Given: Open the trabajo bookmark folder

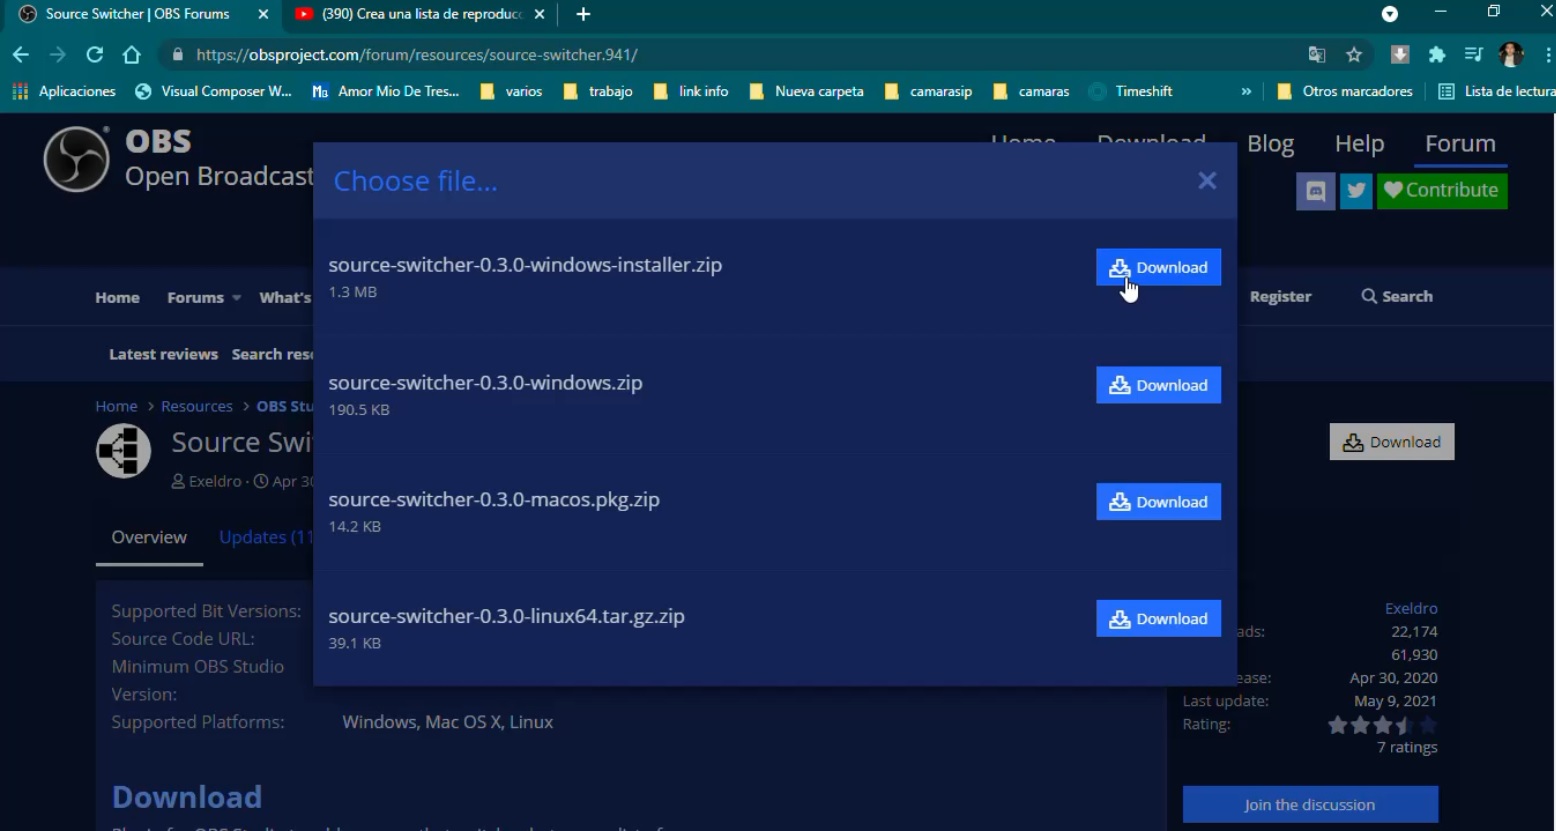Looking at the screenshot, I should pyautogui.click(x=598, y=91).
